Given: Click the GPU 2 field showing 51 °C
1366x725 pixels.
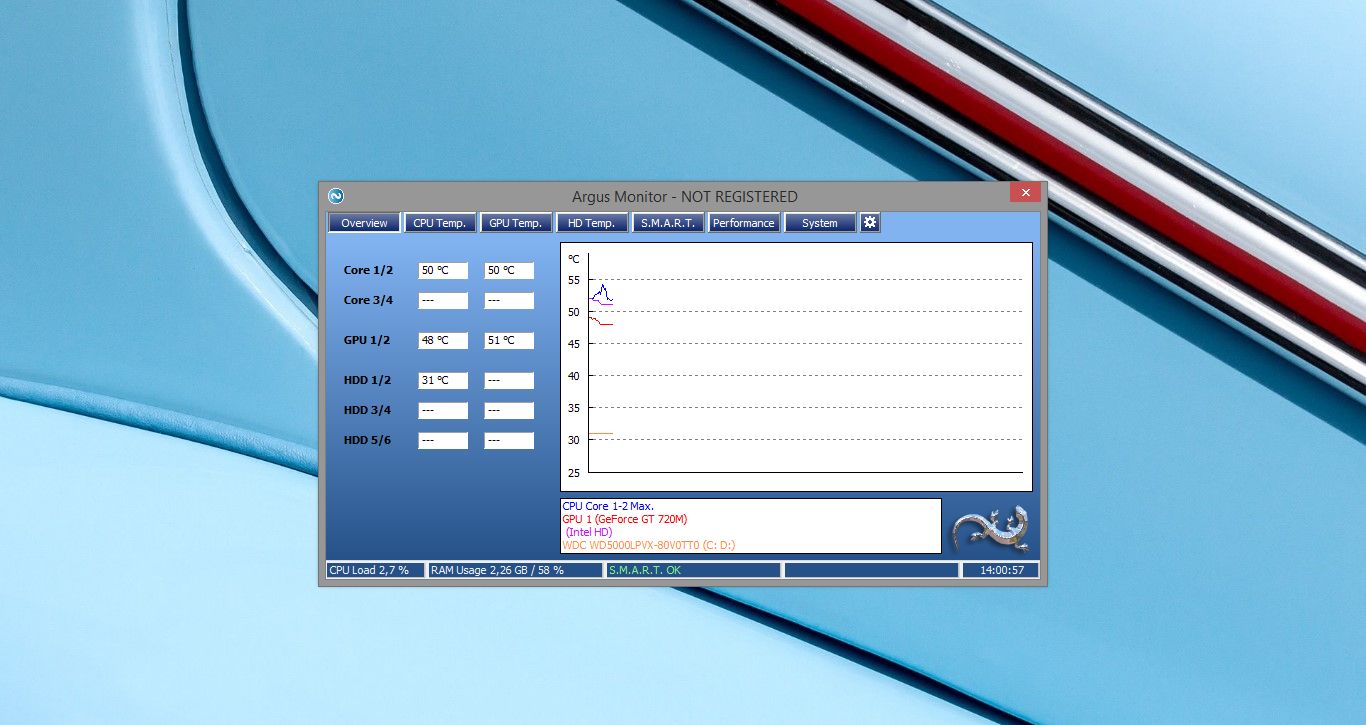Looking at the screenshot, I should pos(509,340).
